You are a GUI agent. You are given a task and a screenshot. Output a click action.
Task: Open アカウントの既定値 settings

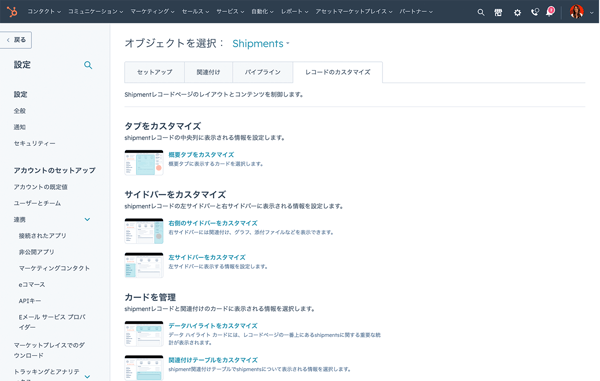[x=41, y=187]
